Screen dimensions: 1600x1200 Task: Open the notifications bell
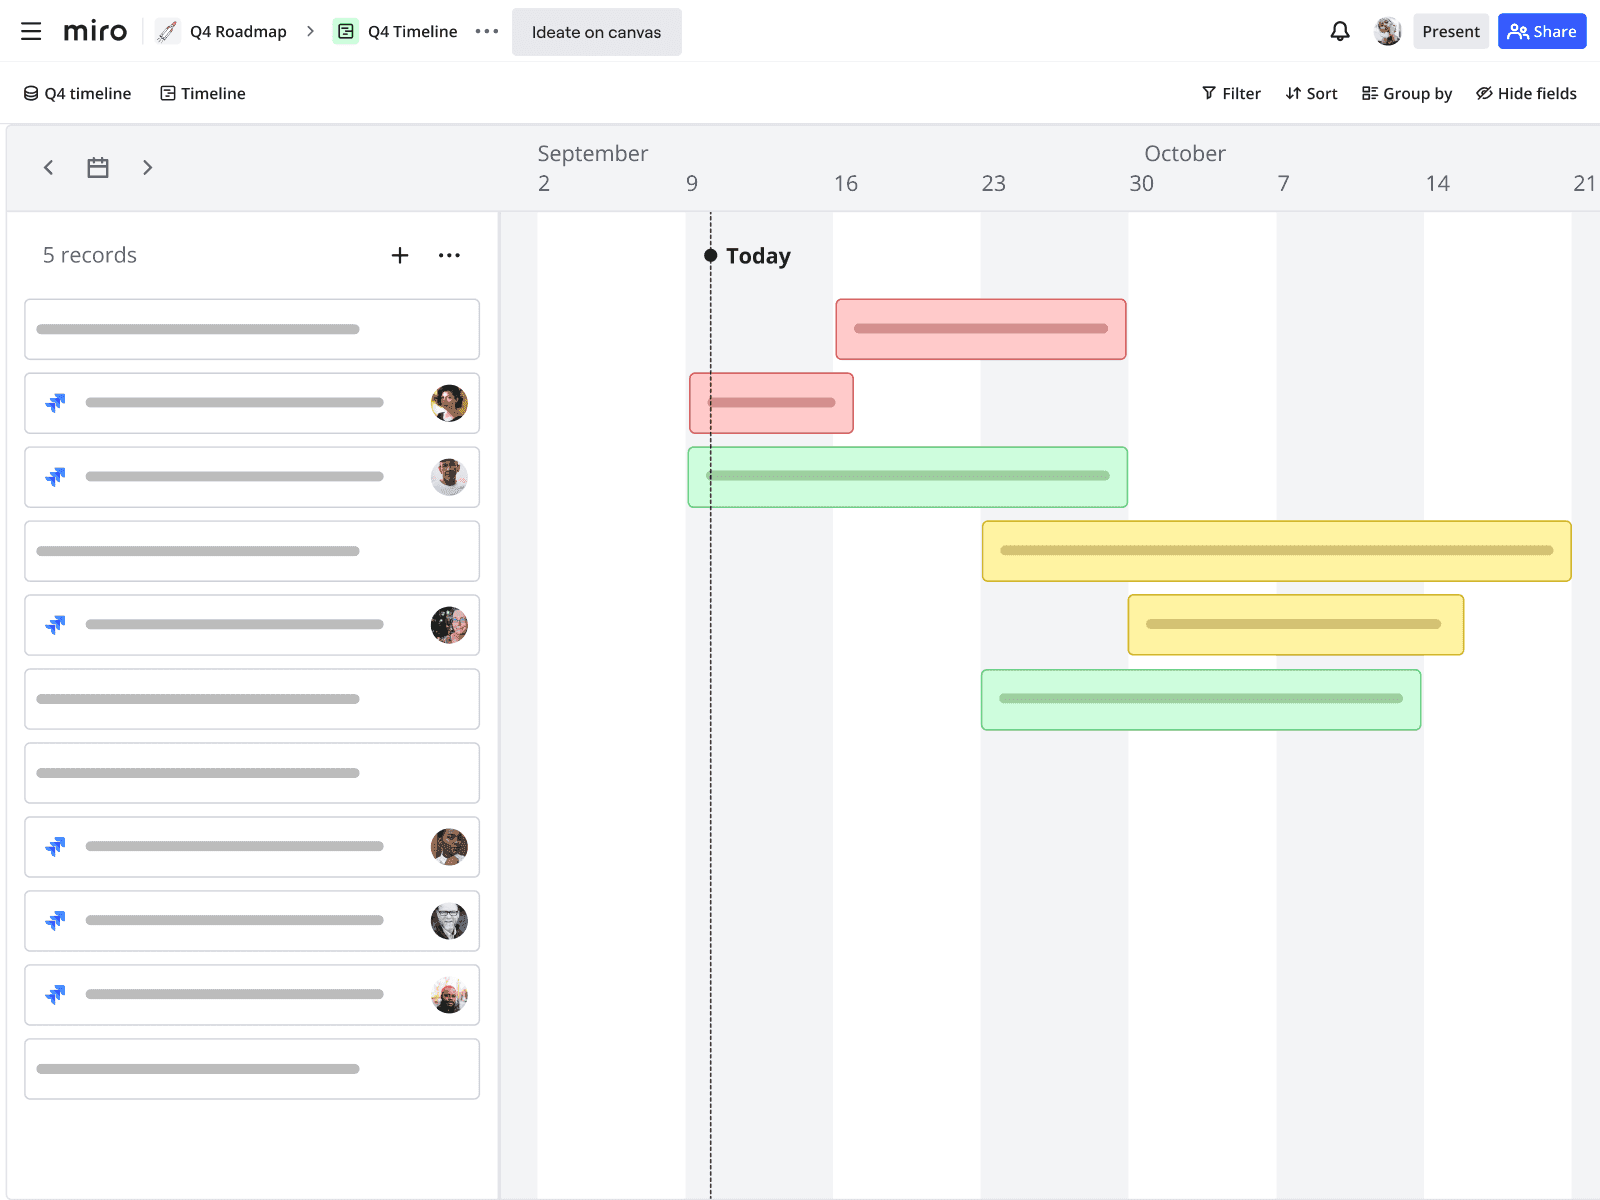pos(1339,32)
